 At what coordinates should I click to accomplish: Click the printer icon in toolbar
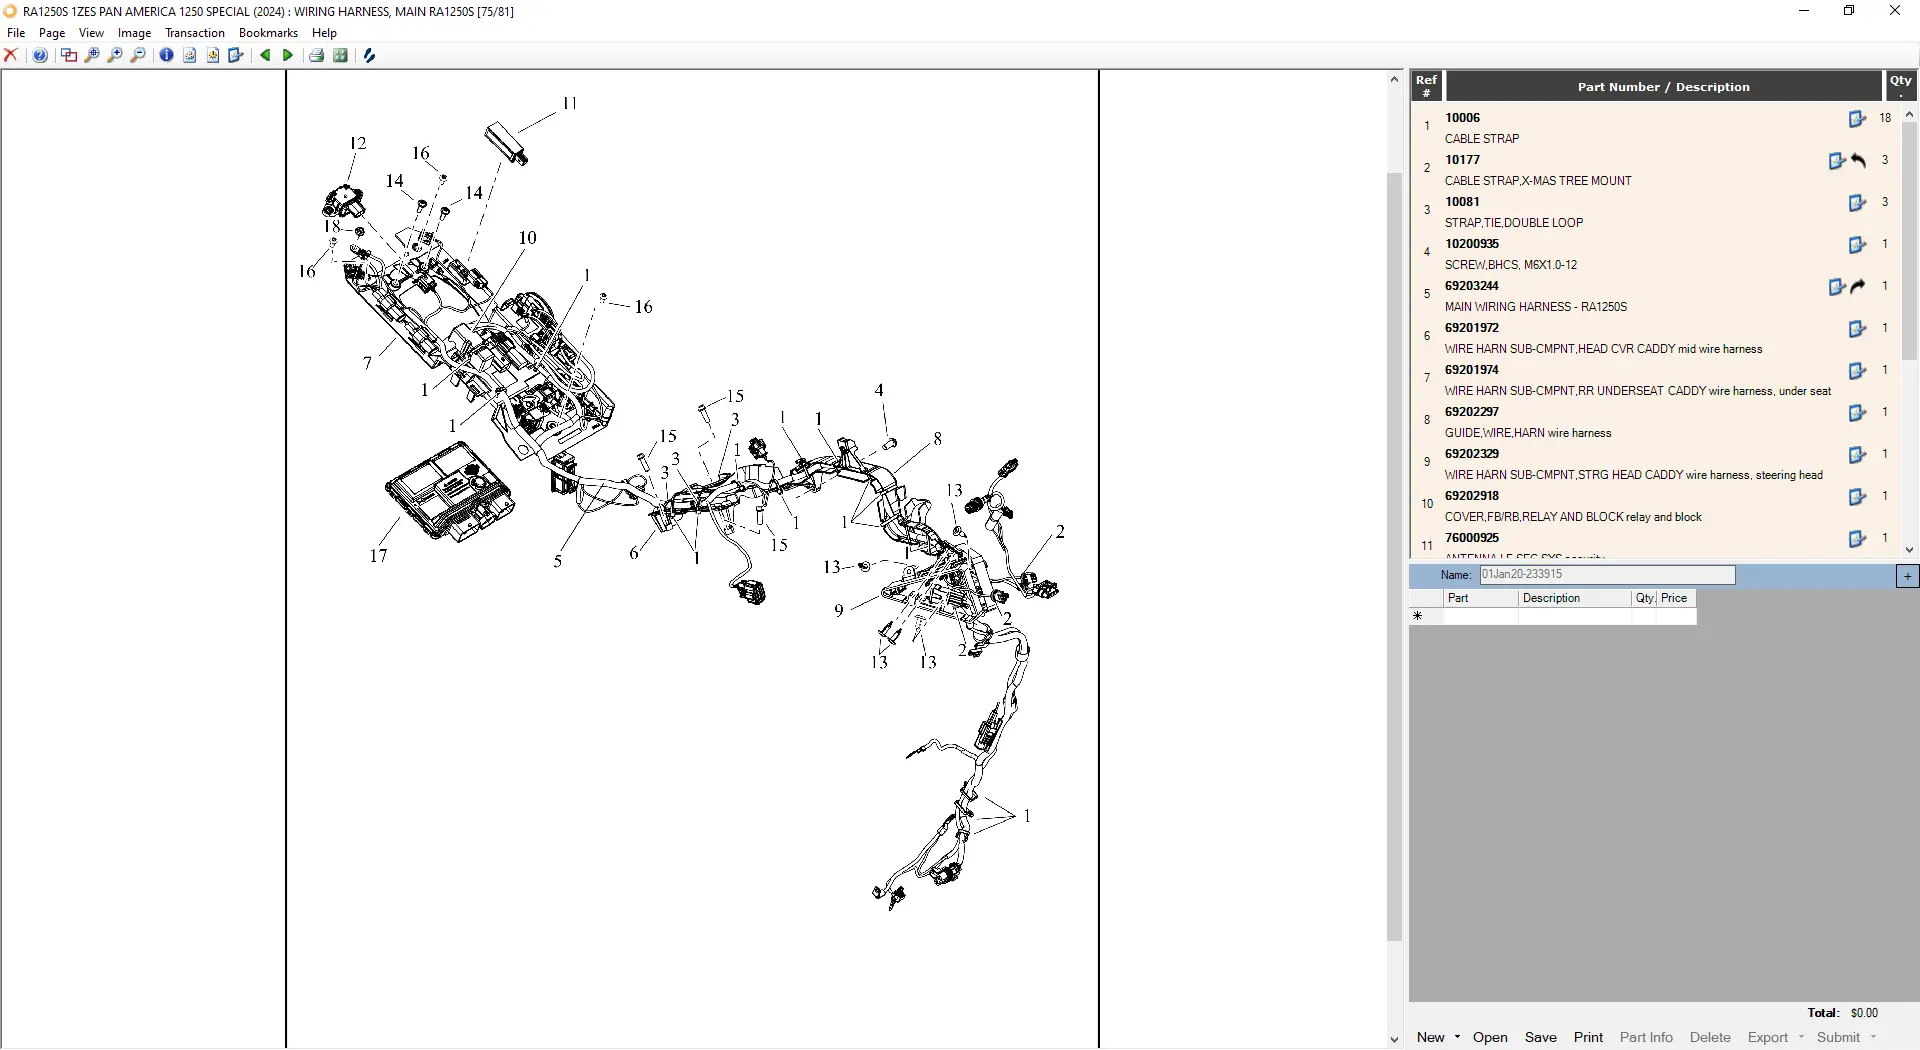(316, 56)
